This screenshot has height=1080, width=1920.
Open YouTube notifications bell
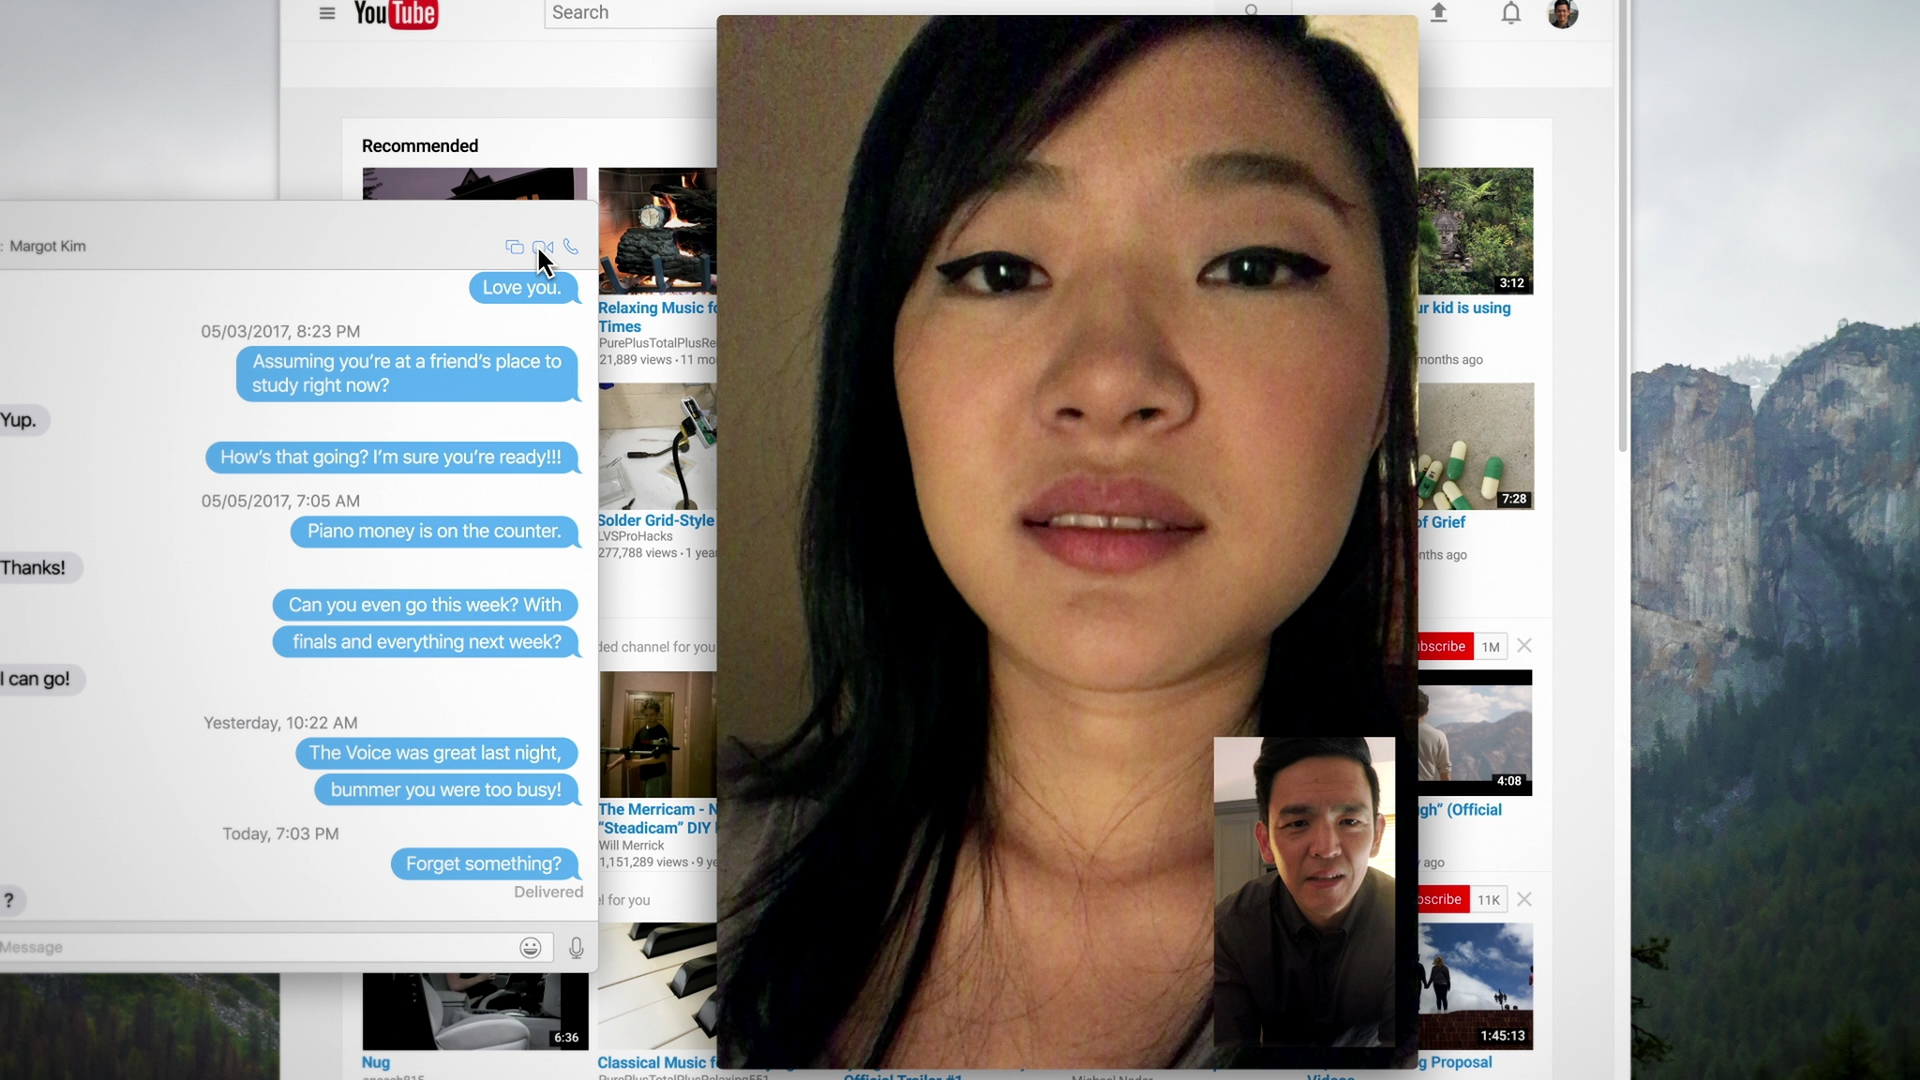[x=1511, y=13]
